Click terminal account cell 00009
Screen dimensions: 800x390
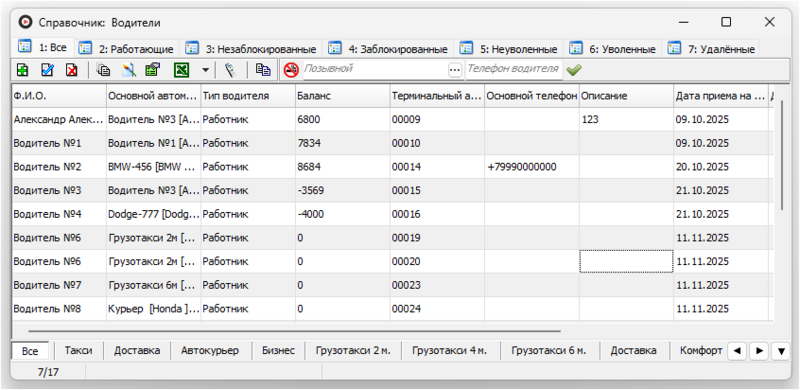pos(437,120)
